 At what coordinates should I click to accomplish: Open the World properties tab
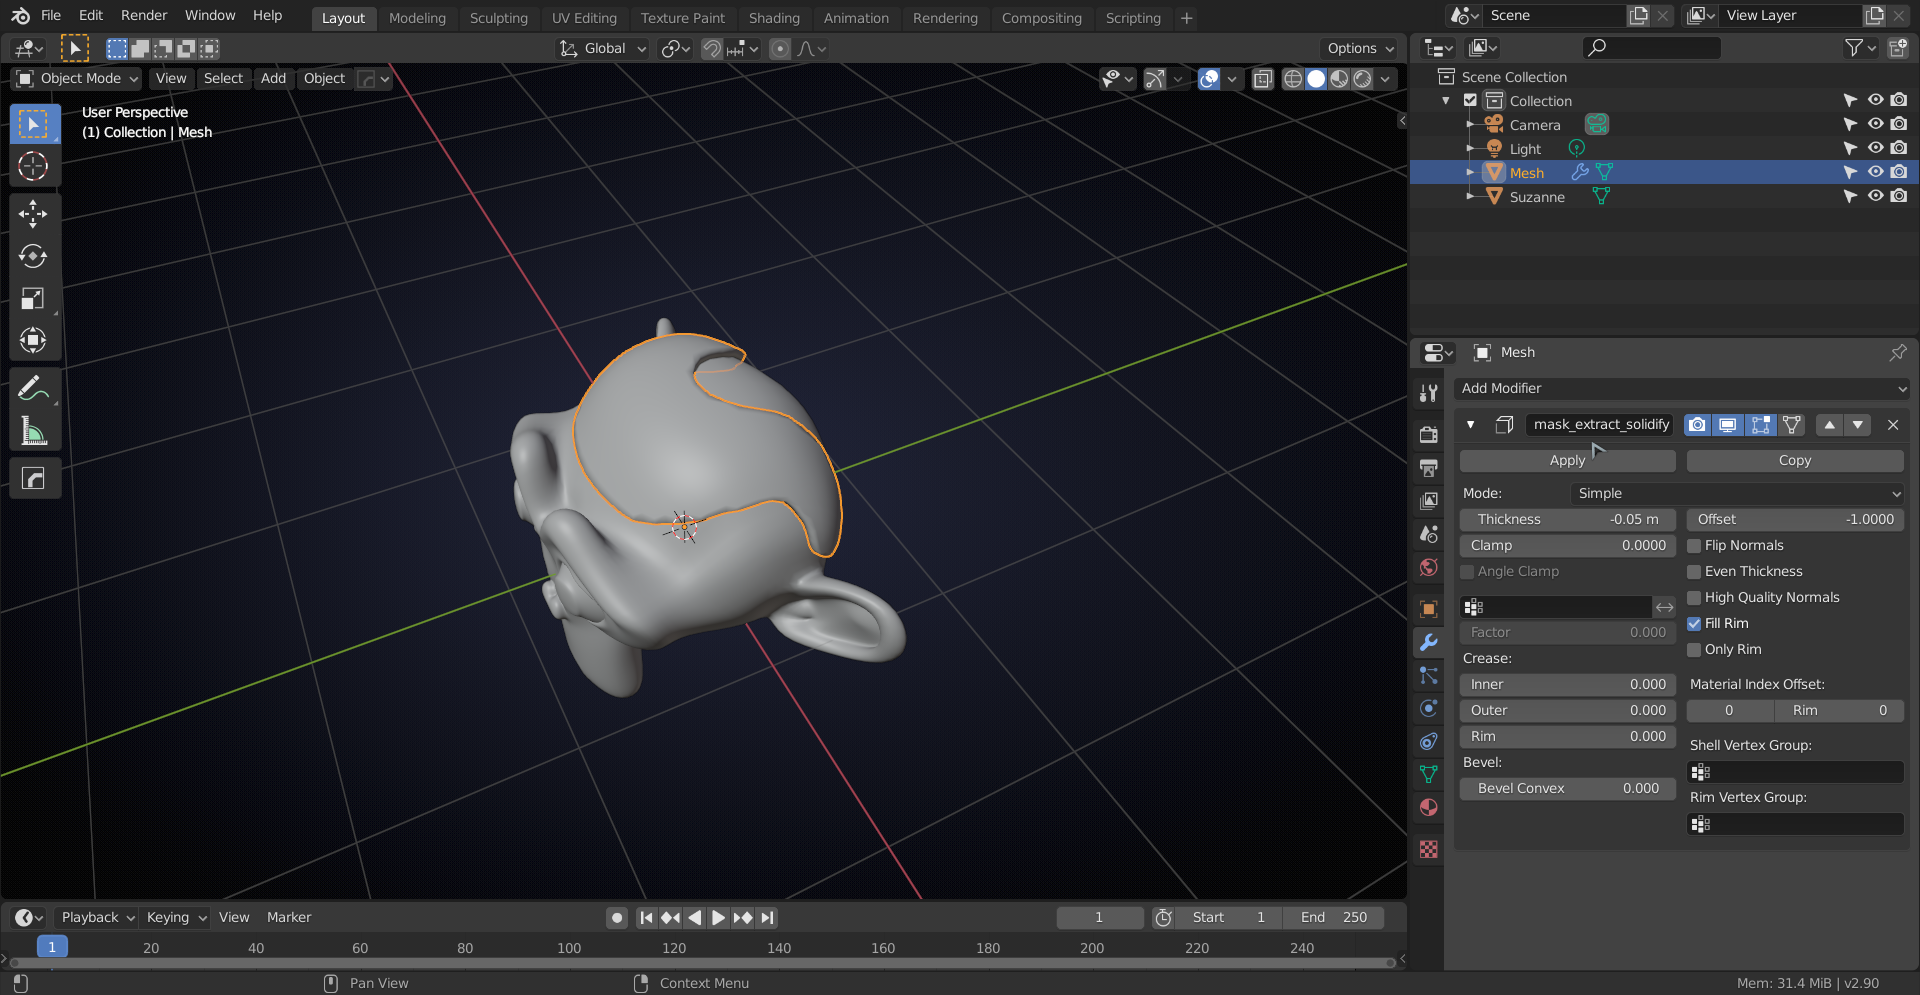pos(1429,567)
